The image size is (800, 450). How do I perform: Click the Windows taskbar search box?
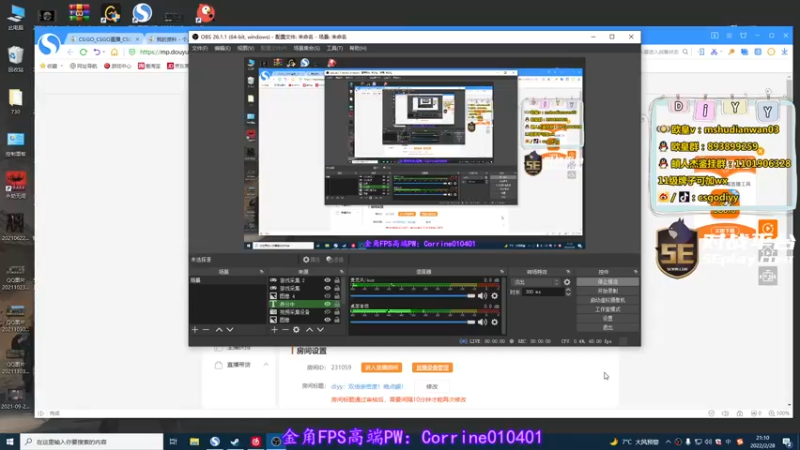coord(92,441)
